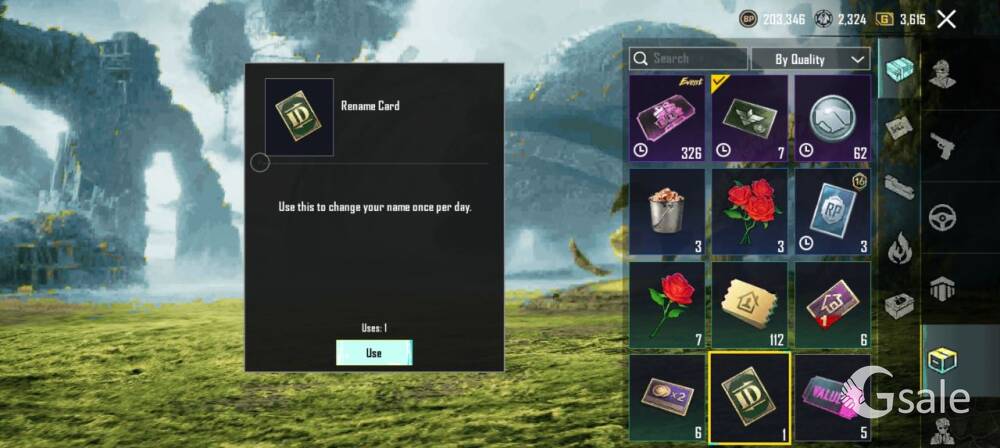
Task: Select the handshake coin item
Action: (832, 118)
